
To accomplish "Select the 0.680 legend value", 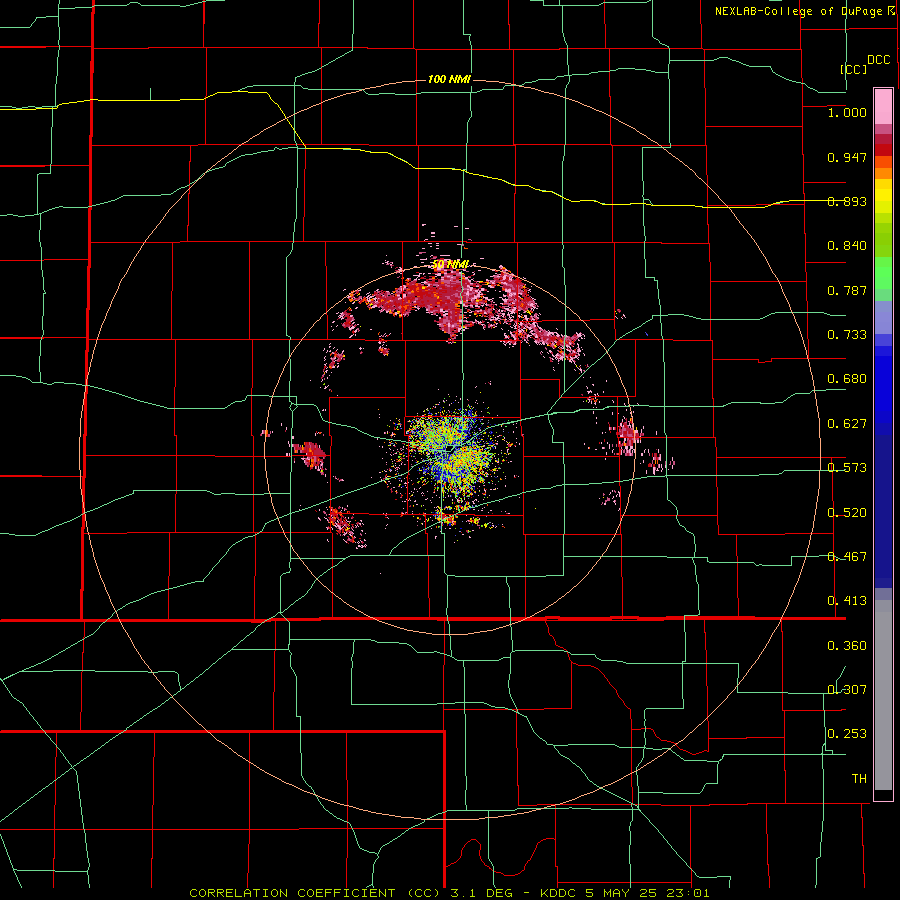I will 847,379.
